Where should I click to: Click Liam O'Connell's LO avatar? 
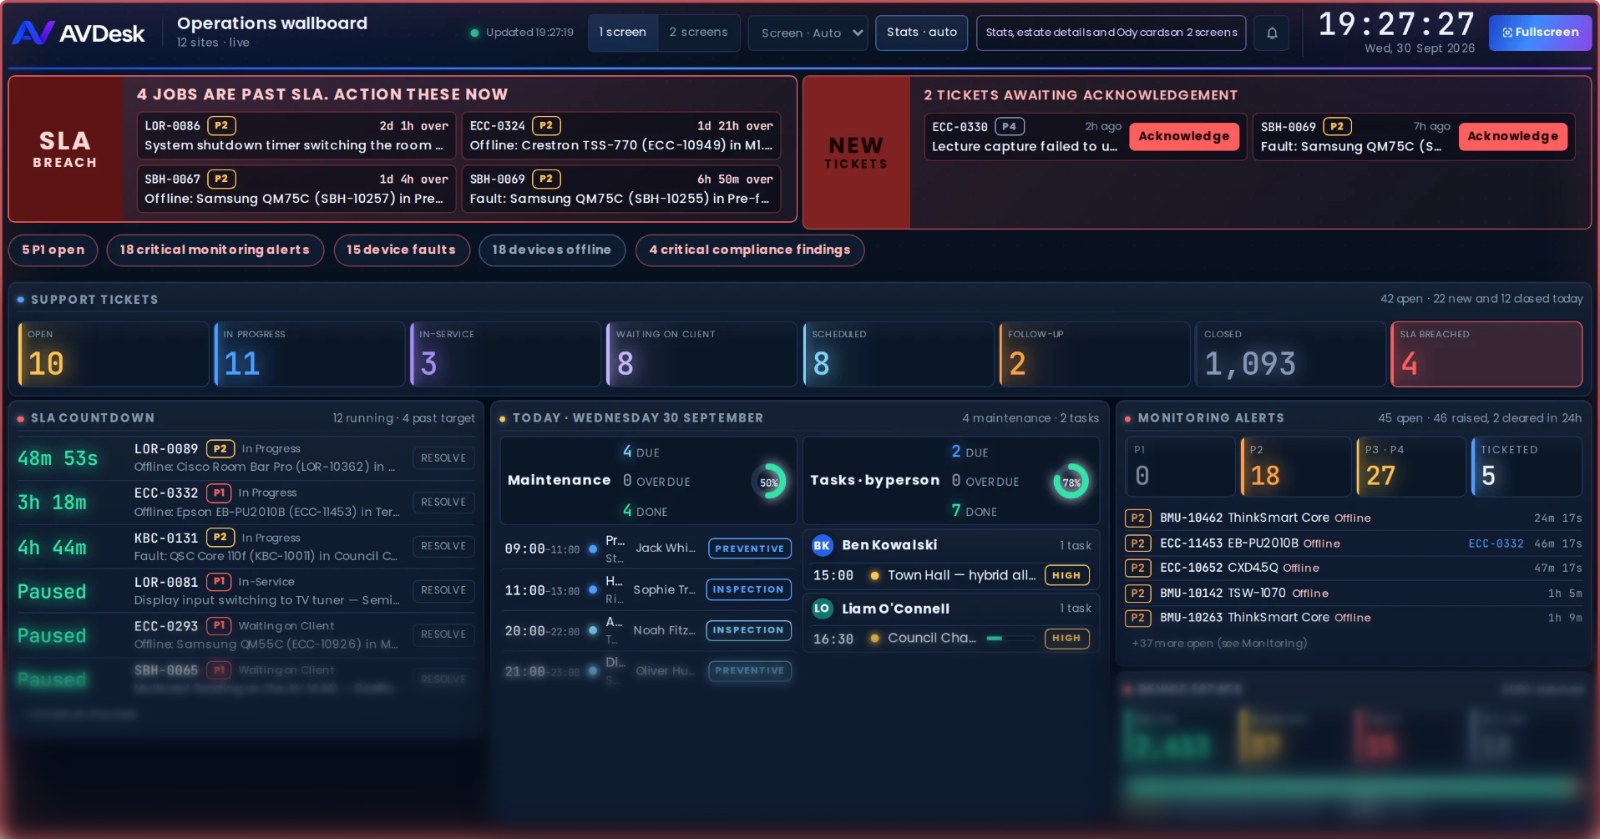pos(822,608)
